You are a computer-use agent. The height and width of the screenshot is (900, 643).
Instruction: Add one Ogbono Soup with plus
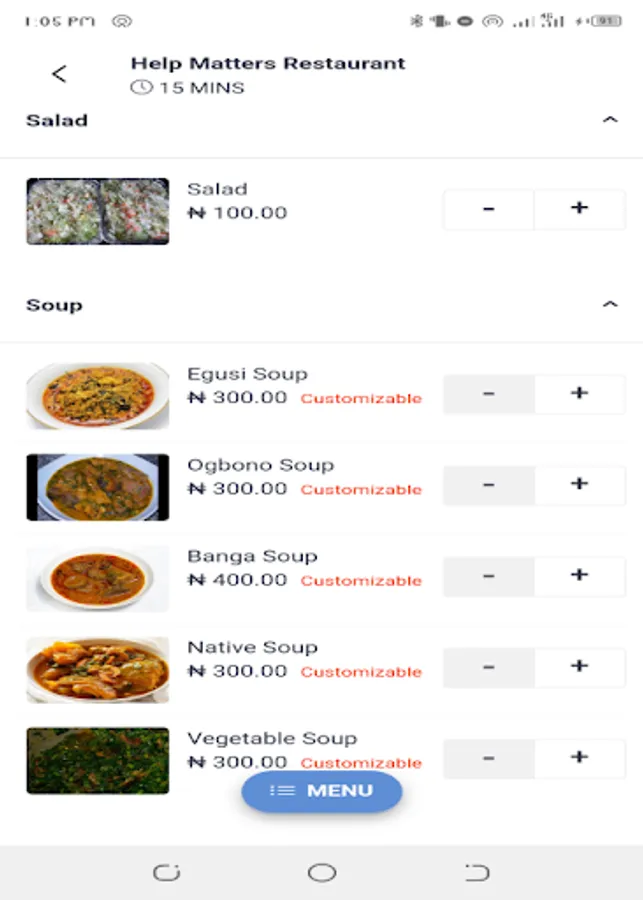579,485
